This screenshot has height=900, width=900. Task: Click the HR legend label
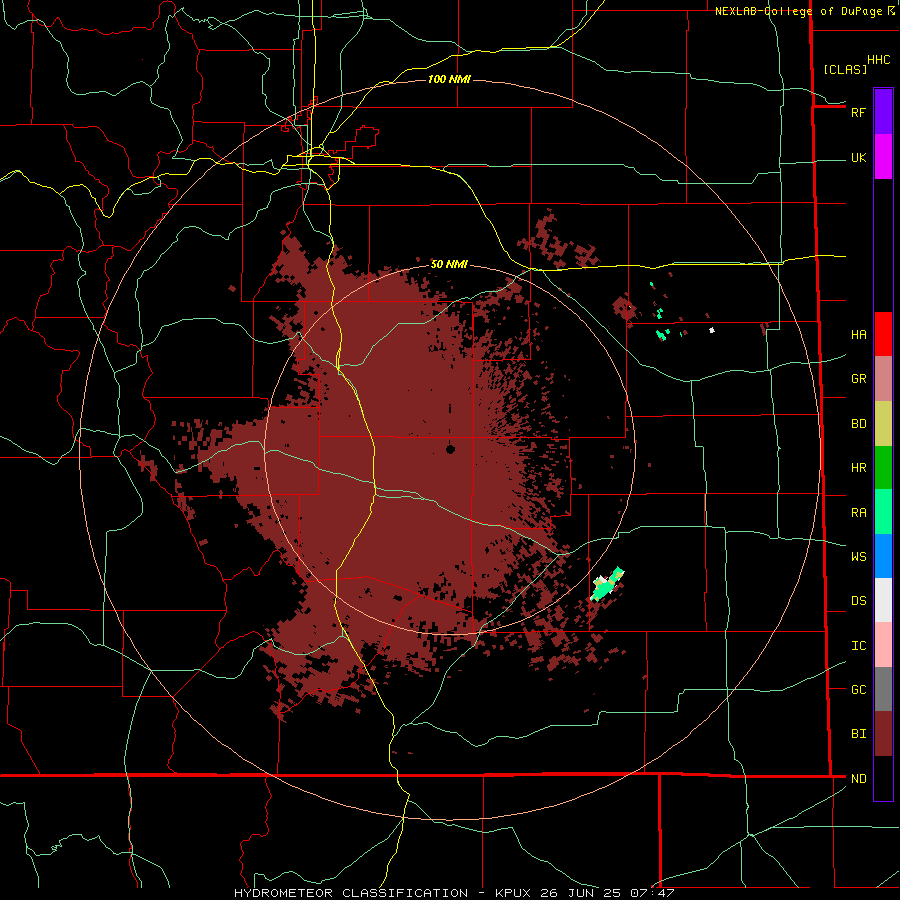858,468
